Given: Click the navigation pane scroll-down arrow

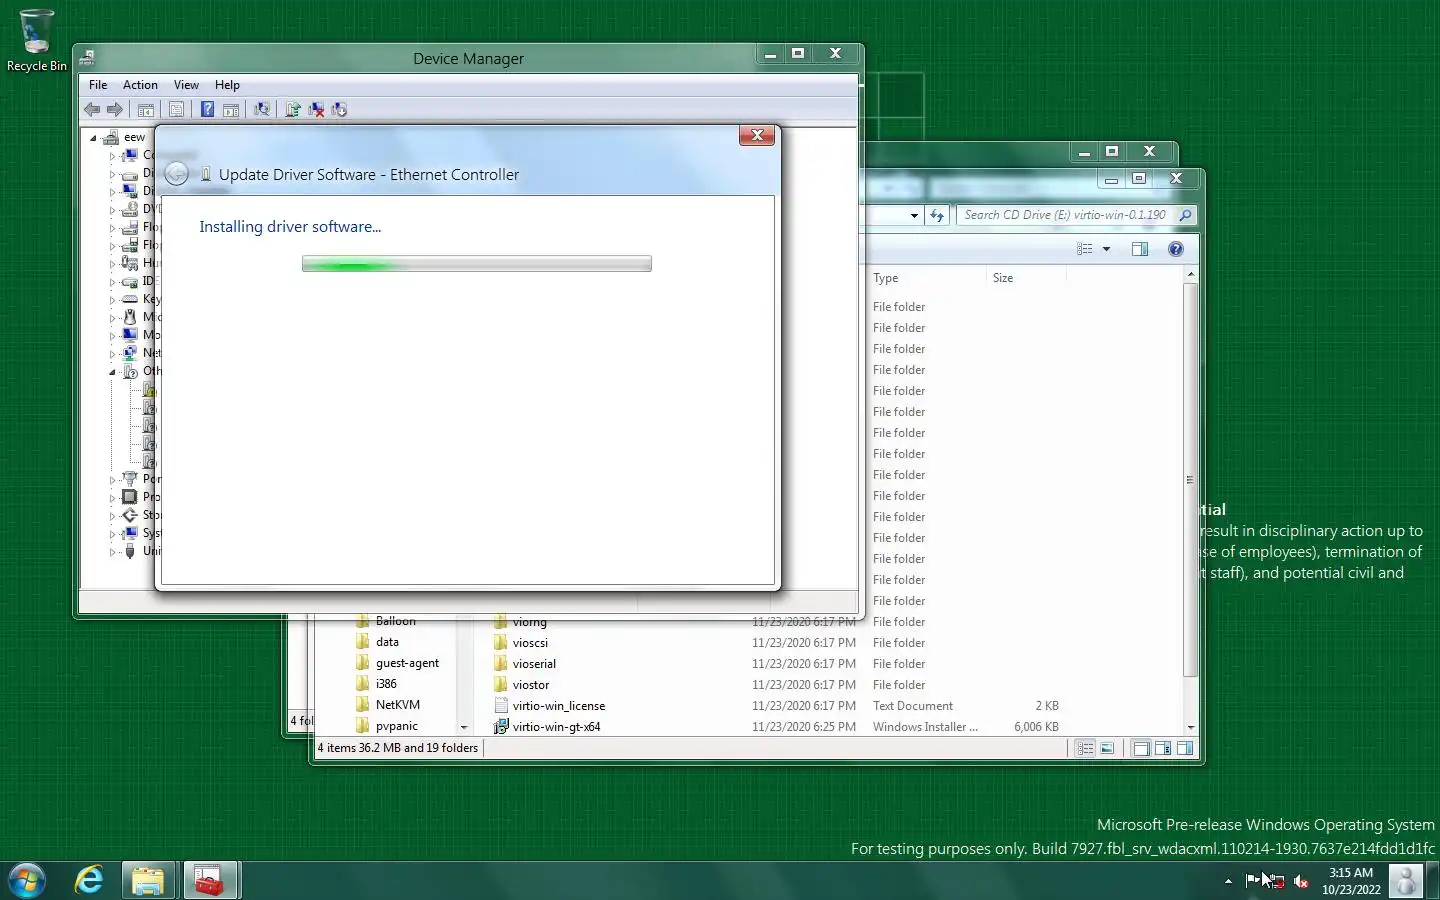Looking at the screenshot, I should tap(464, 727).
